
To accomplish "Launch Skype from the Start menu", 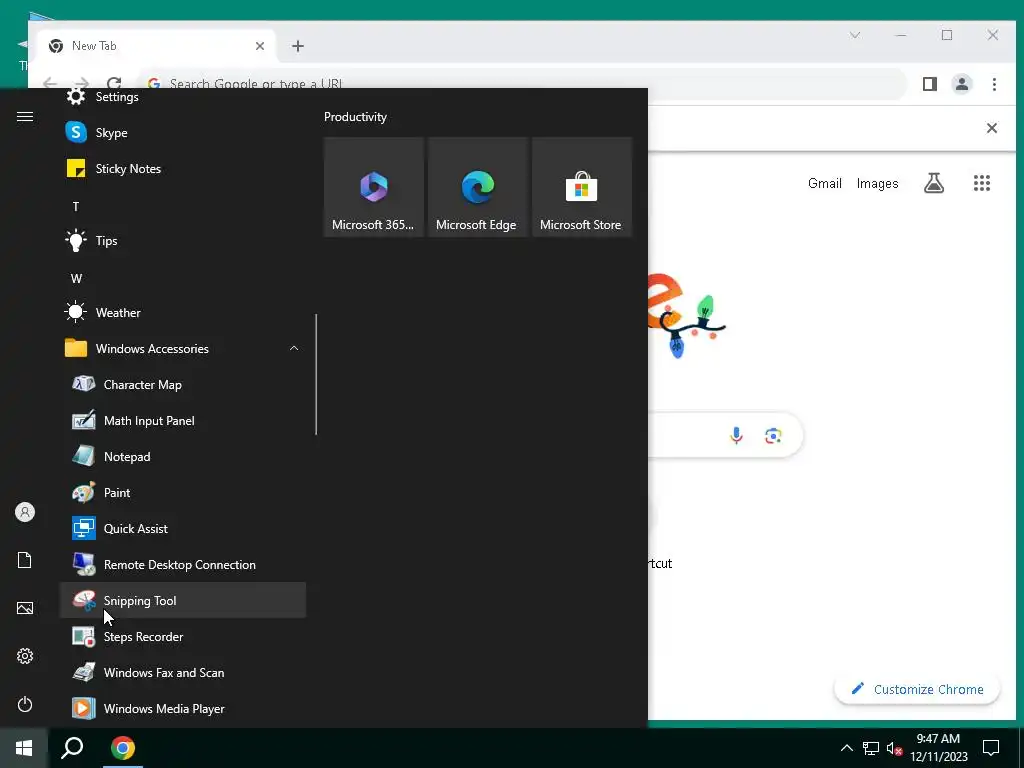I will (x=183, y=133).
